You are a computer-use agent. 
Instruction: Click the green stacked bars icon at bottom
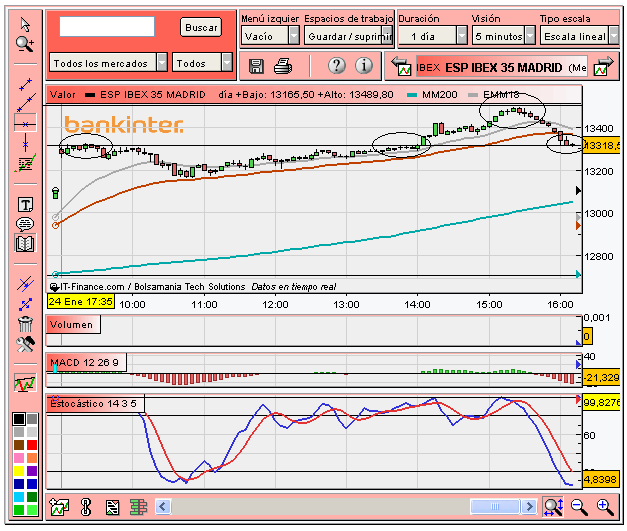pos(138,507)
